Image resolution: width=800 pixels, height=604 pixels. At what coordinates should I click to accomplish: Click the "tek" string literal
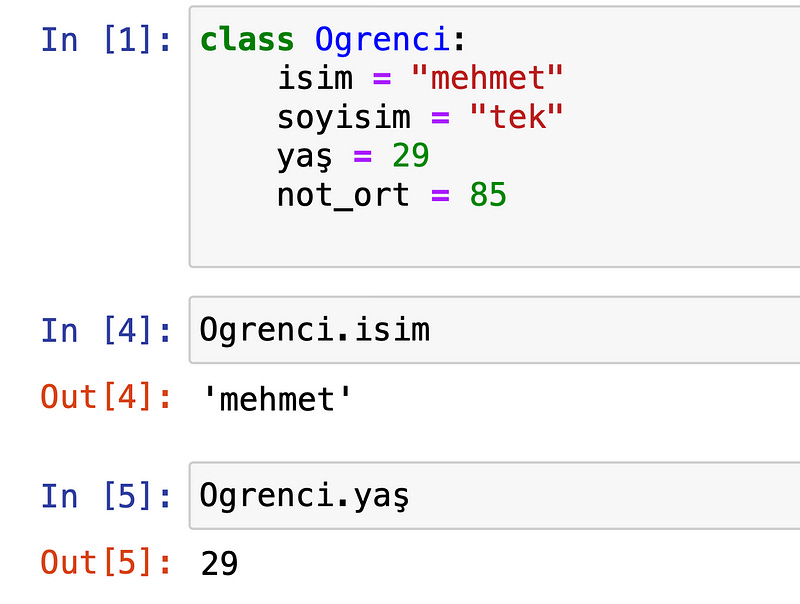point(516,117)
